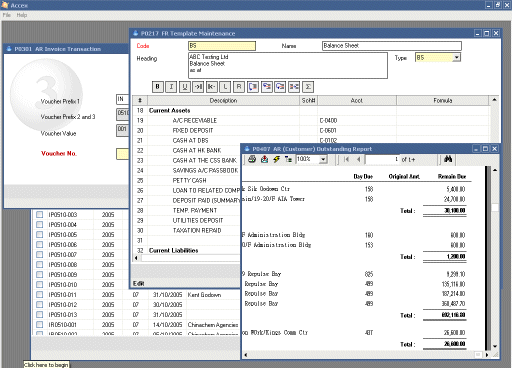The image size is (512, 368).
Task: Click the increase indent arrow button
Action: tap(198, 87)
